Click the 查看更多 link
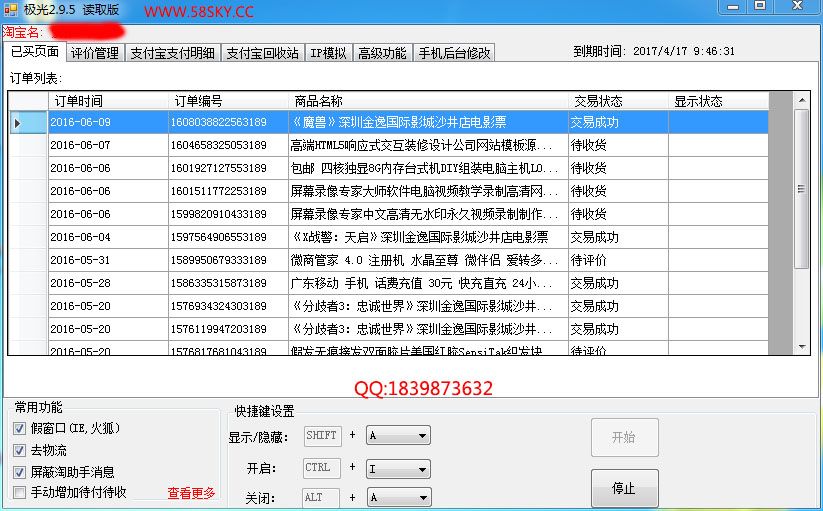The height and width of the screenshot is (511, 823). coord(191,493)
